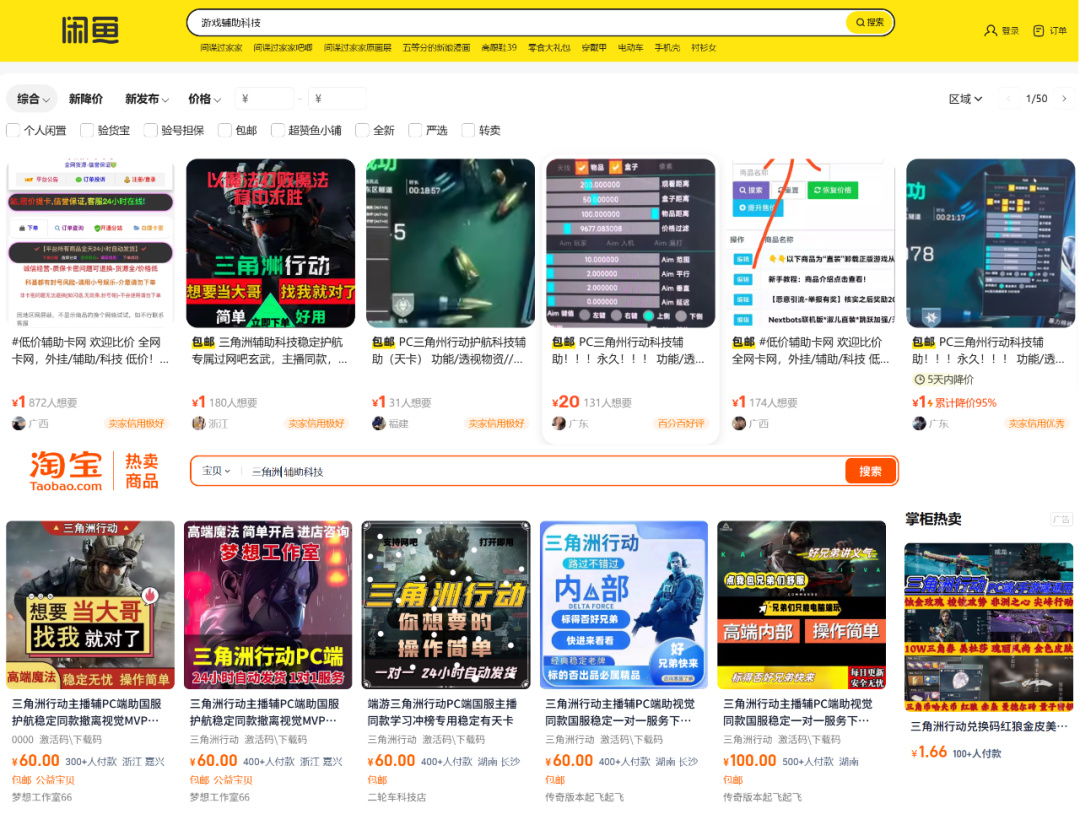The image size is (1080, 825).
Task: Tick the 严选 checkbox
Action: (x=415, y=130)
